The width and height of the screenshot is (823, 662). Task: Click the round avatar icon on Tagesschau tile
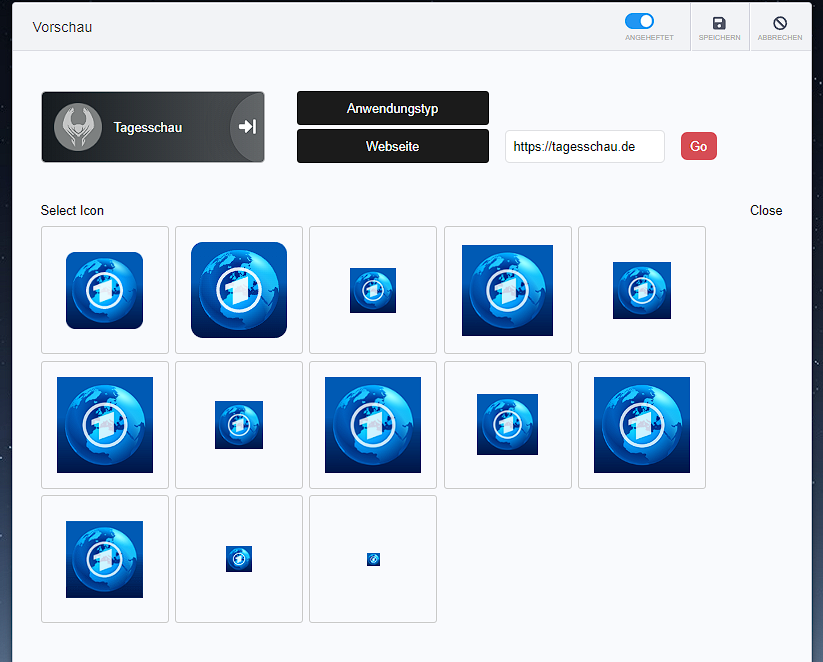click(78, 127)
